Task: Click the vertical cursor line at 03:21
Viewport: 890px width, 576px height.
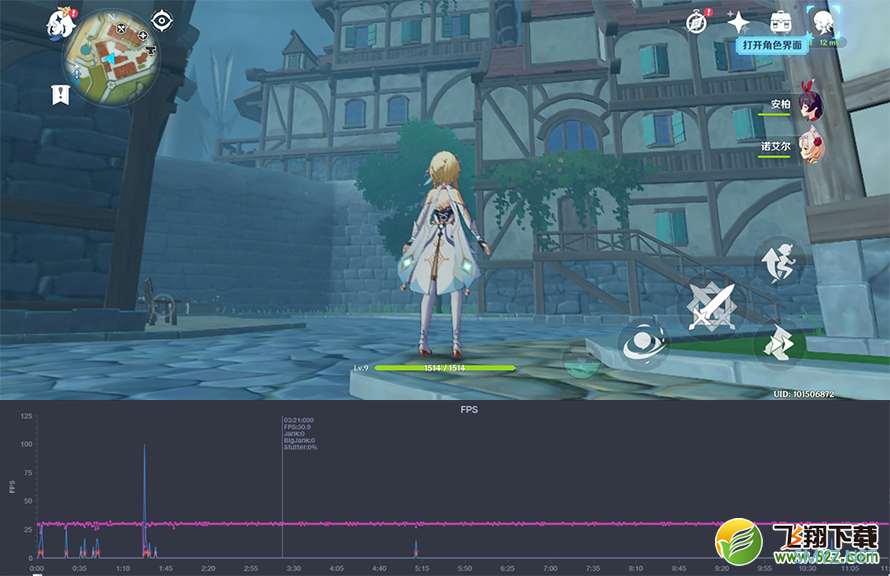Action: pyautogui.click(x=283, y=487)
